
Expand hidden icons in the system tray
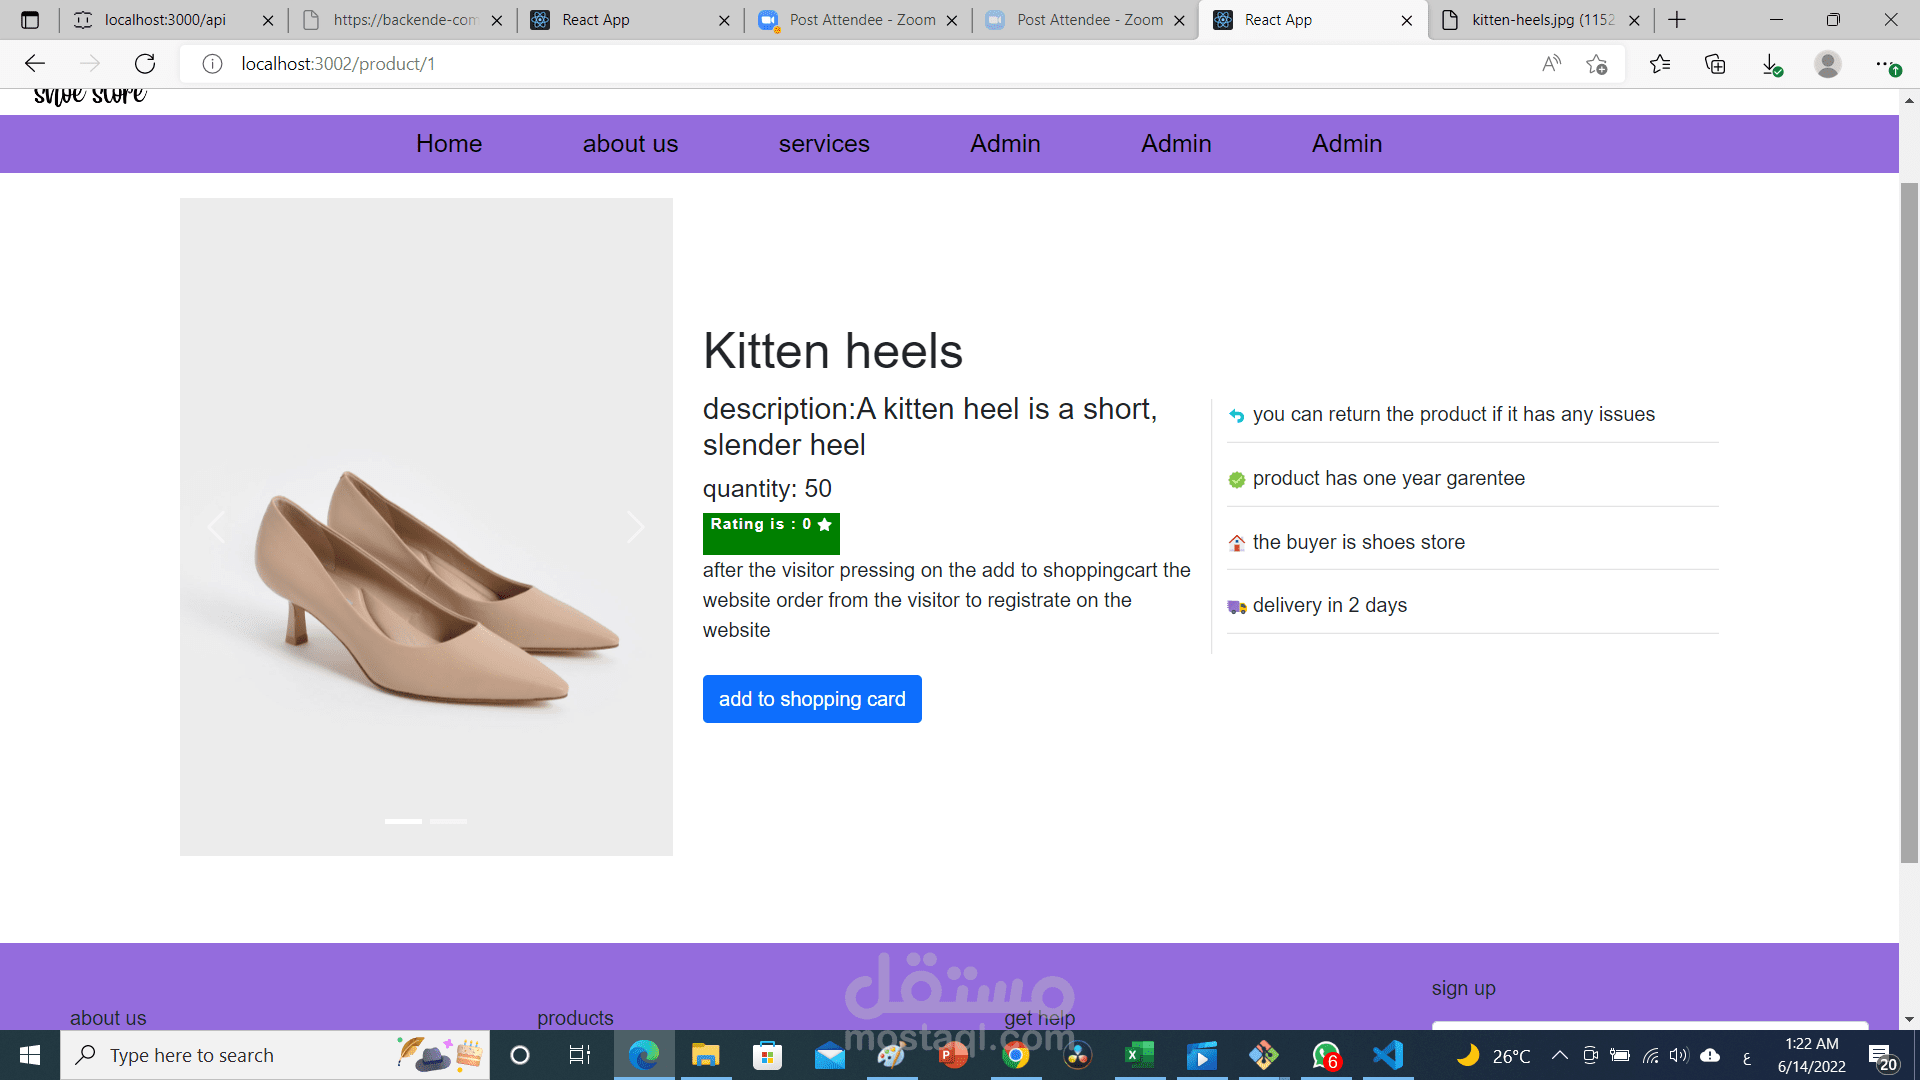1560,1055
